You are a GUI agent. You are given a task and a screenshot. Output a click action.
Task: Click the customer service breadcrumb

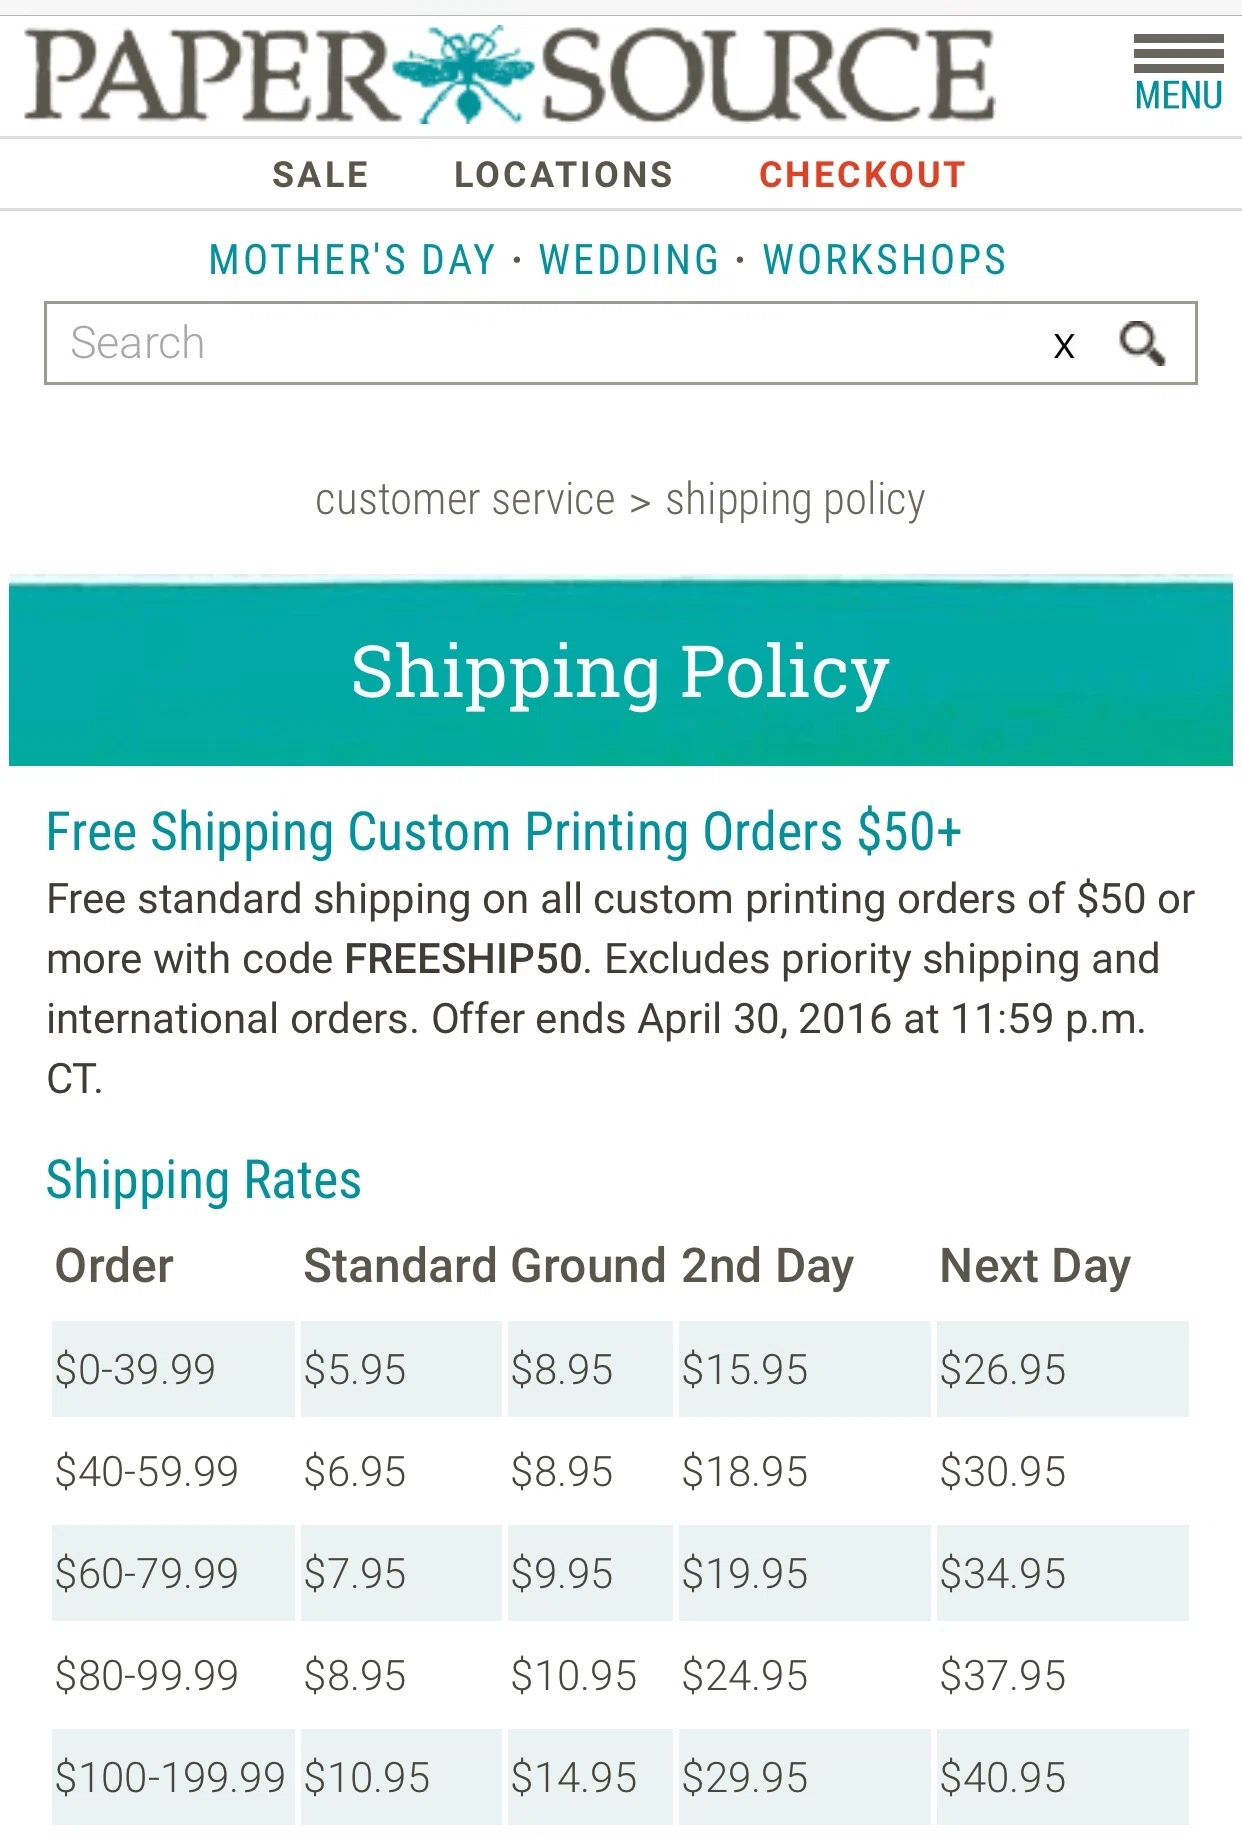click(465, 499)
